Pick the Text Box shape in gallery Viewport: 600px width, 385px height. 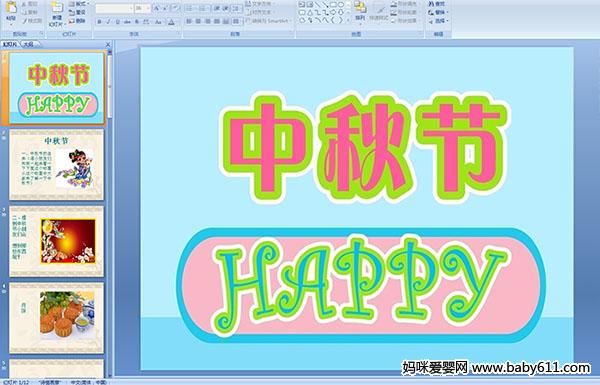(302, 4)
